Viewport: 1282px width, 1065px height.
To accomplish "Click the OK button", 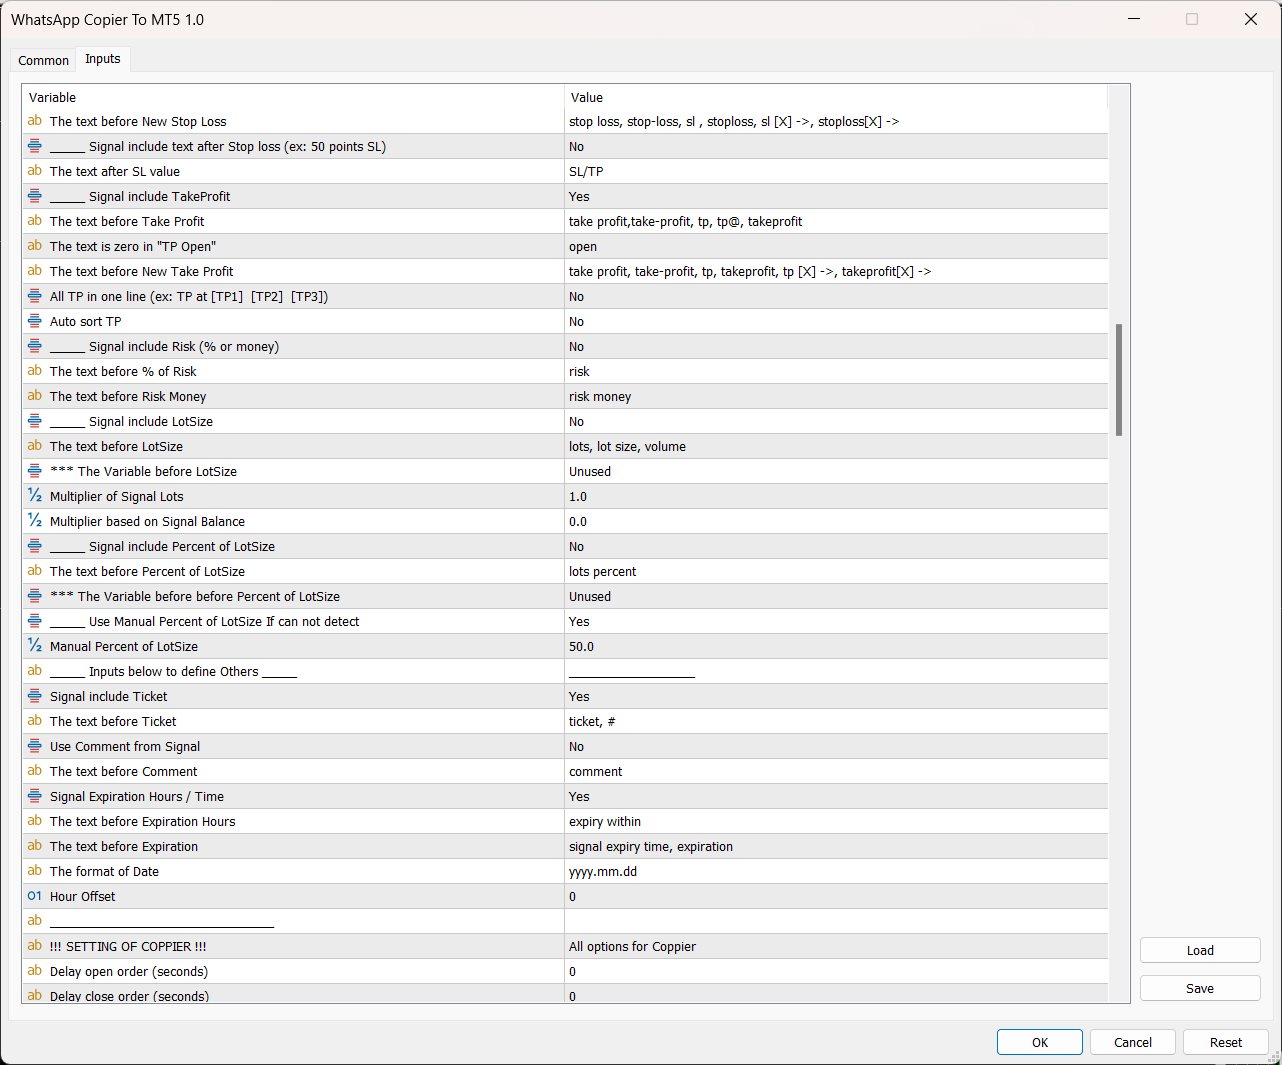I will (x=1040, y=1042).
